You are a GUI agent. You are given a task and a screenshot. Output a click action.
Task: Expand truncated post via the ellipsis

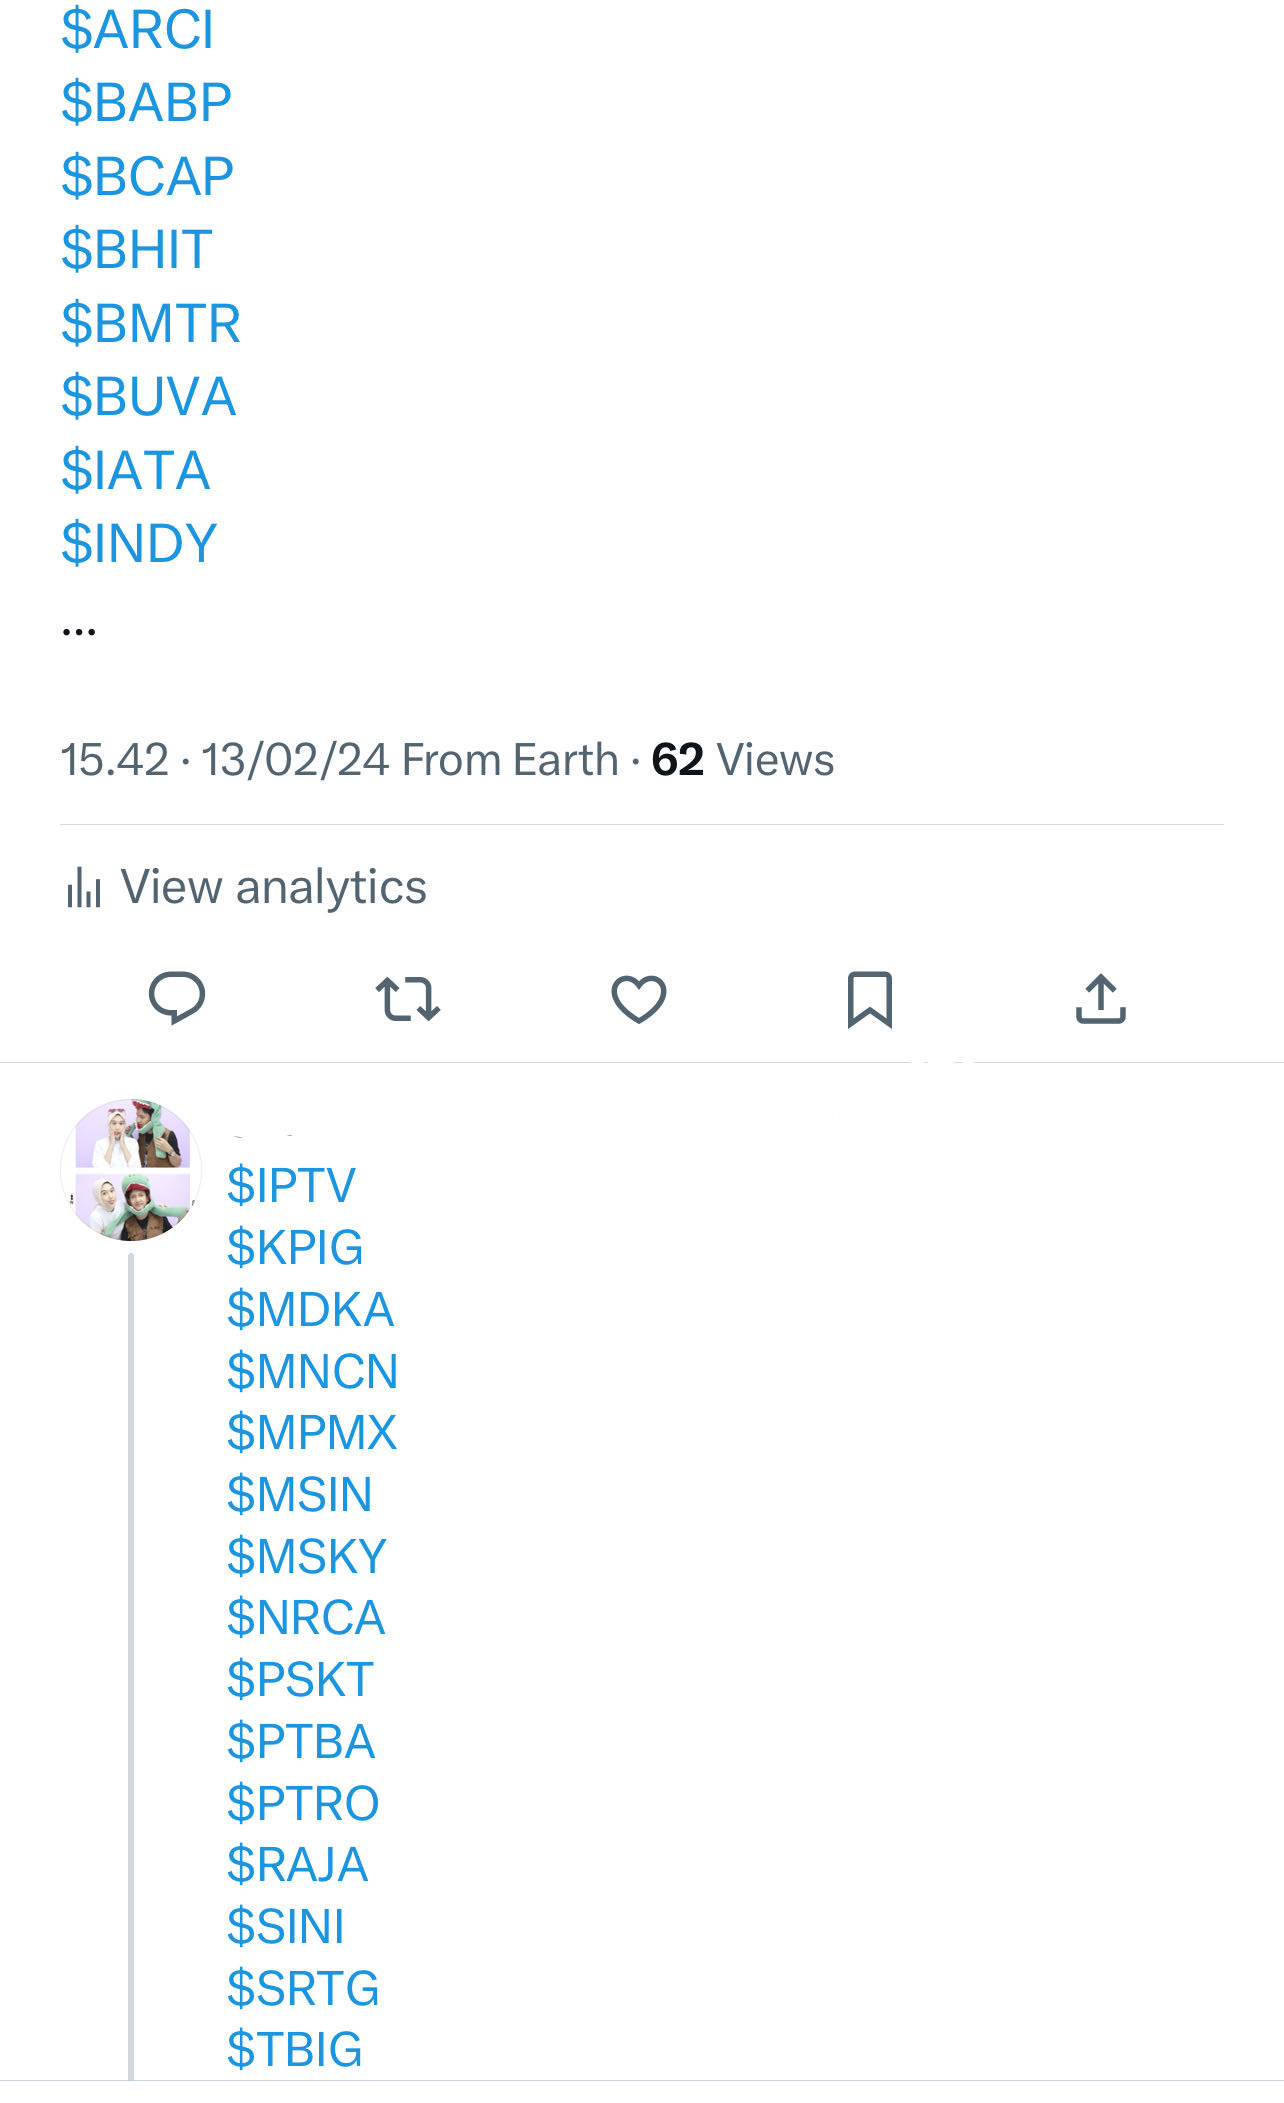(x=79, y=631)
